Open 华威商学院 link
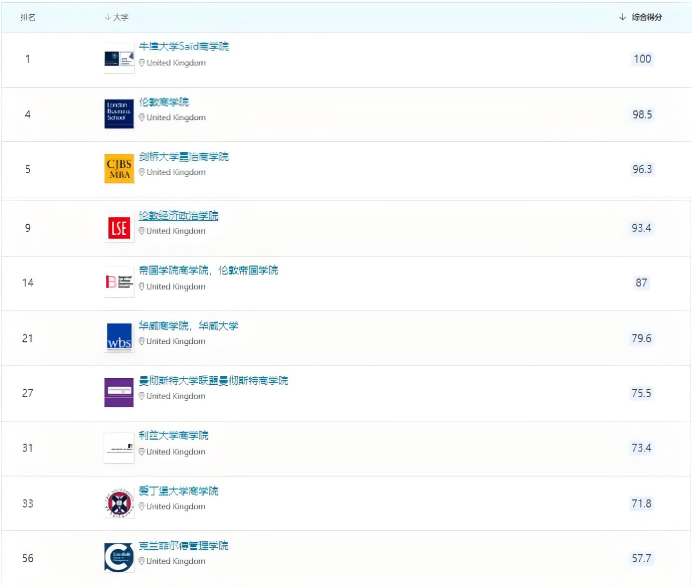 pos(188,326)
